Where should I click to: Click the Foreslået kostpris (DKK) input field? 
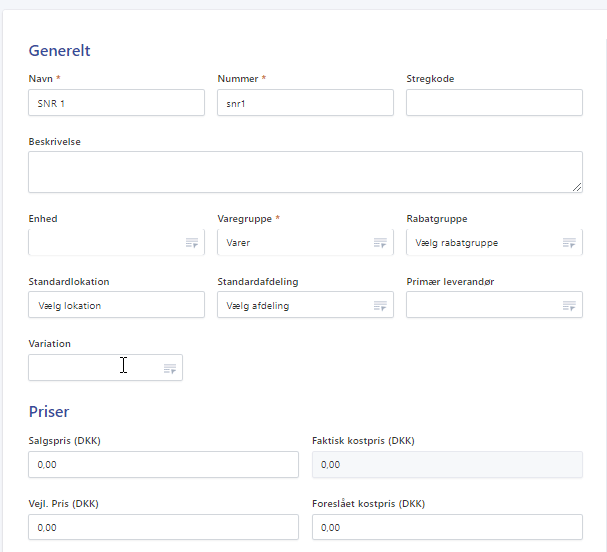pos(447,527)
